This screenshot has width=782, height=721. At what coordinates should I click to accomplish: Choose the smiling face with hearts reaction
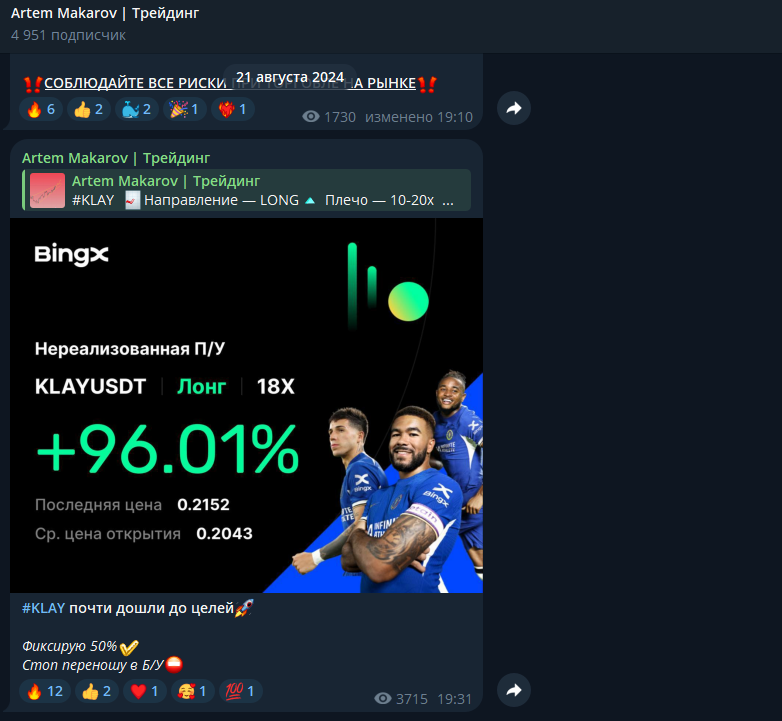coord(193,691)
